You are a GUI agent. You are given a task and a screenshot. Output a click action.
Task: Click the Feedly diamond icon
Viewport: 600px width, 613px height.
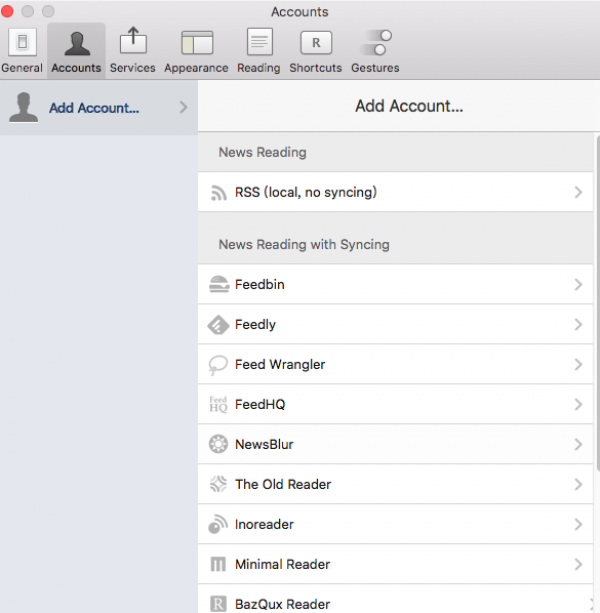point(218,325)
